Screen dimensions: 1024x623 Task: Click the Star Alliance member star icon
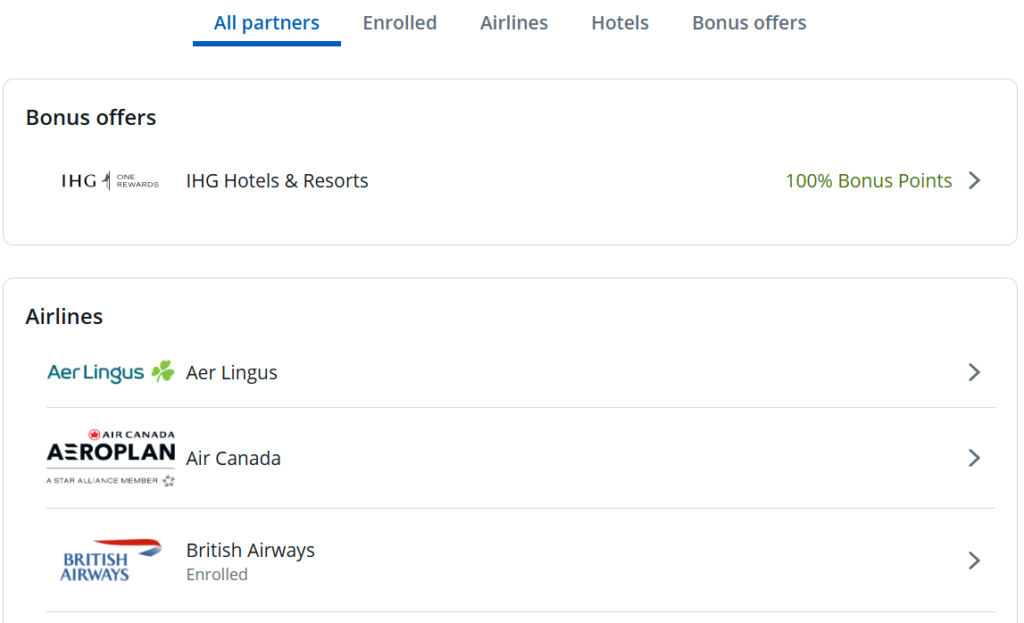coord(168,480)
